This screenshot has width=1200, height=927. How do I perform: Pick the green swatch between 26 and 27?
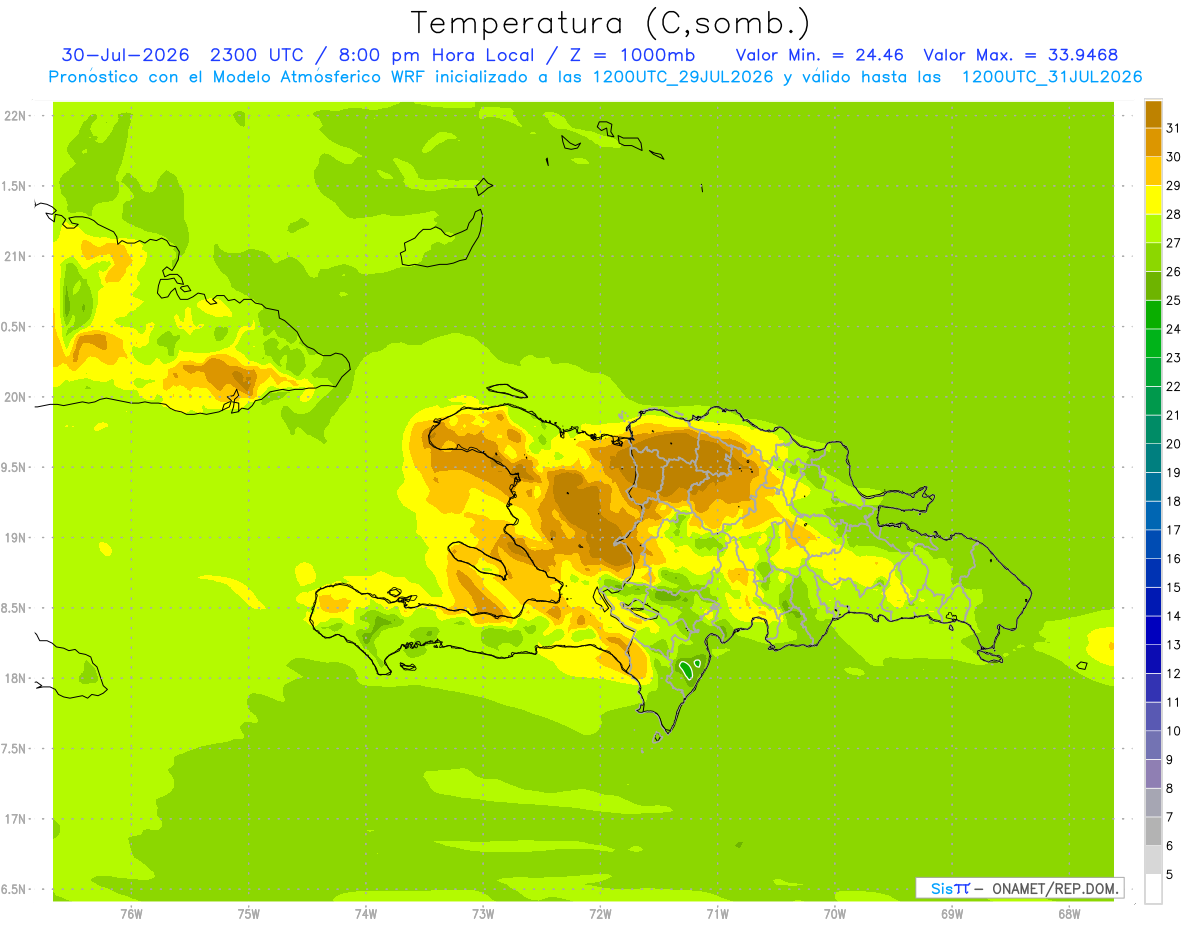coord(1153,257)
